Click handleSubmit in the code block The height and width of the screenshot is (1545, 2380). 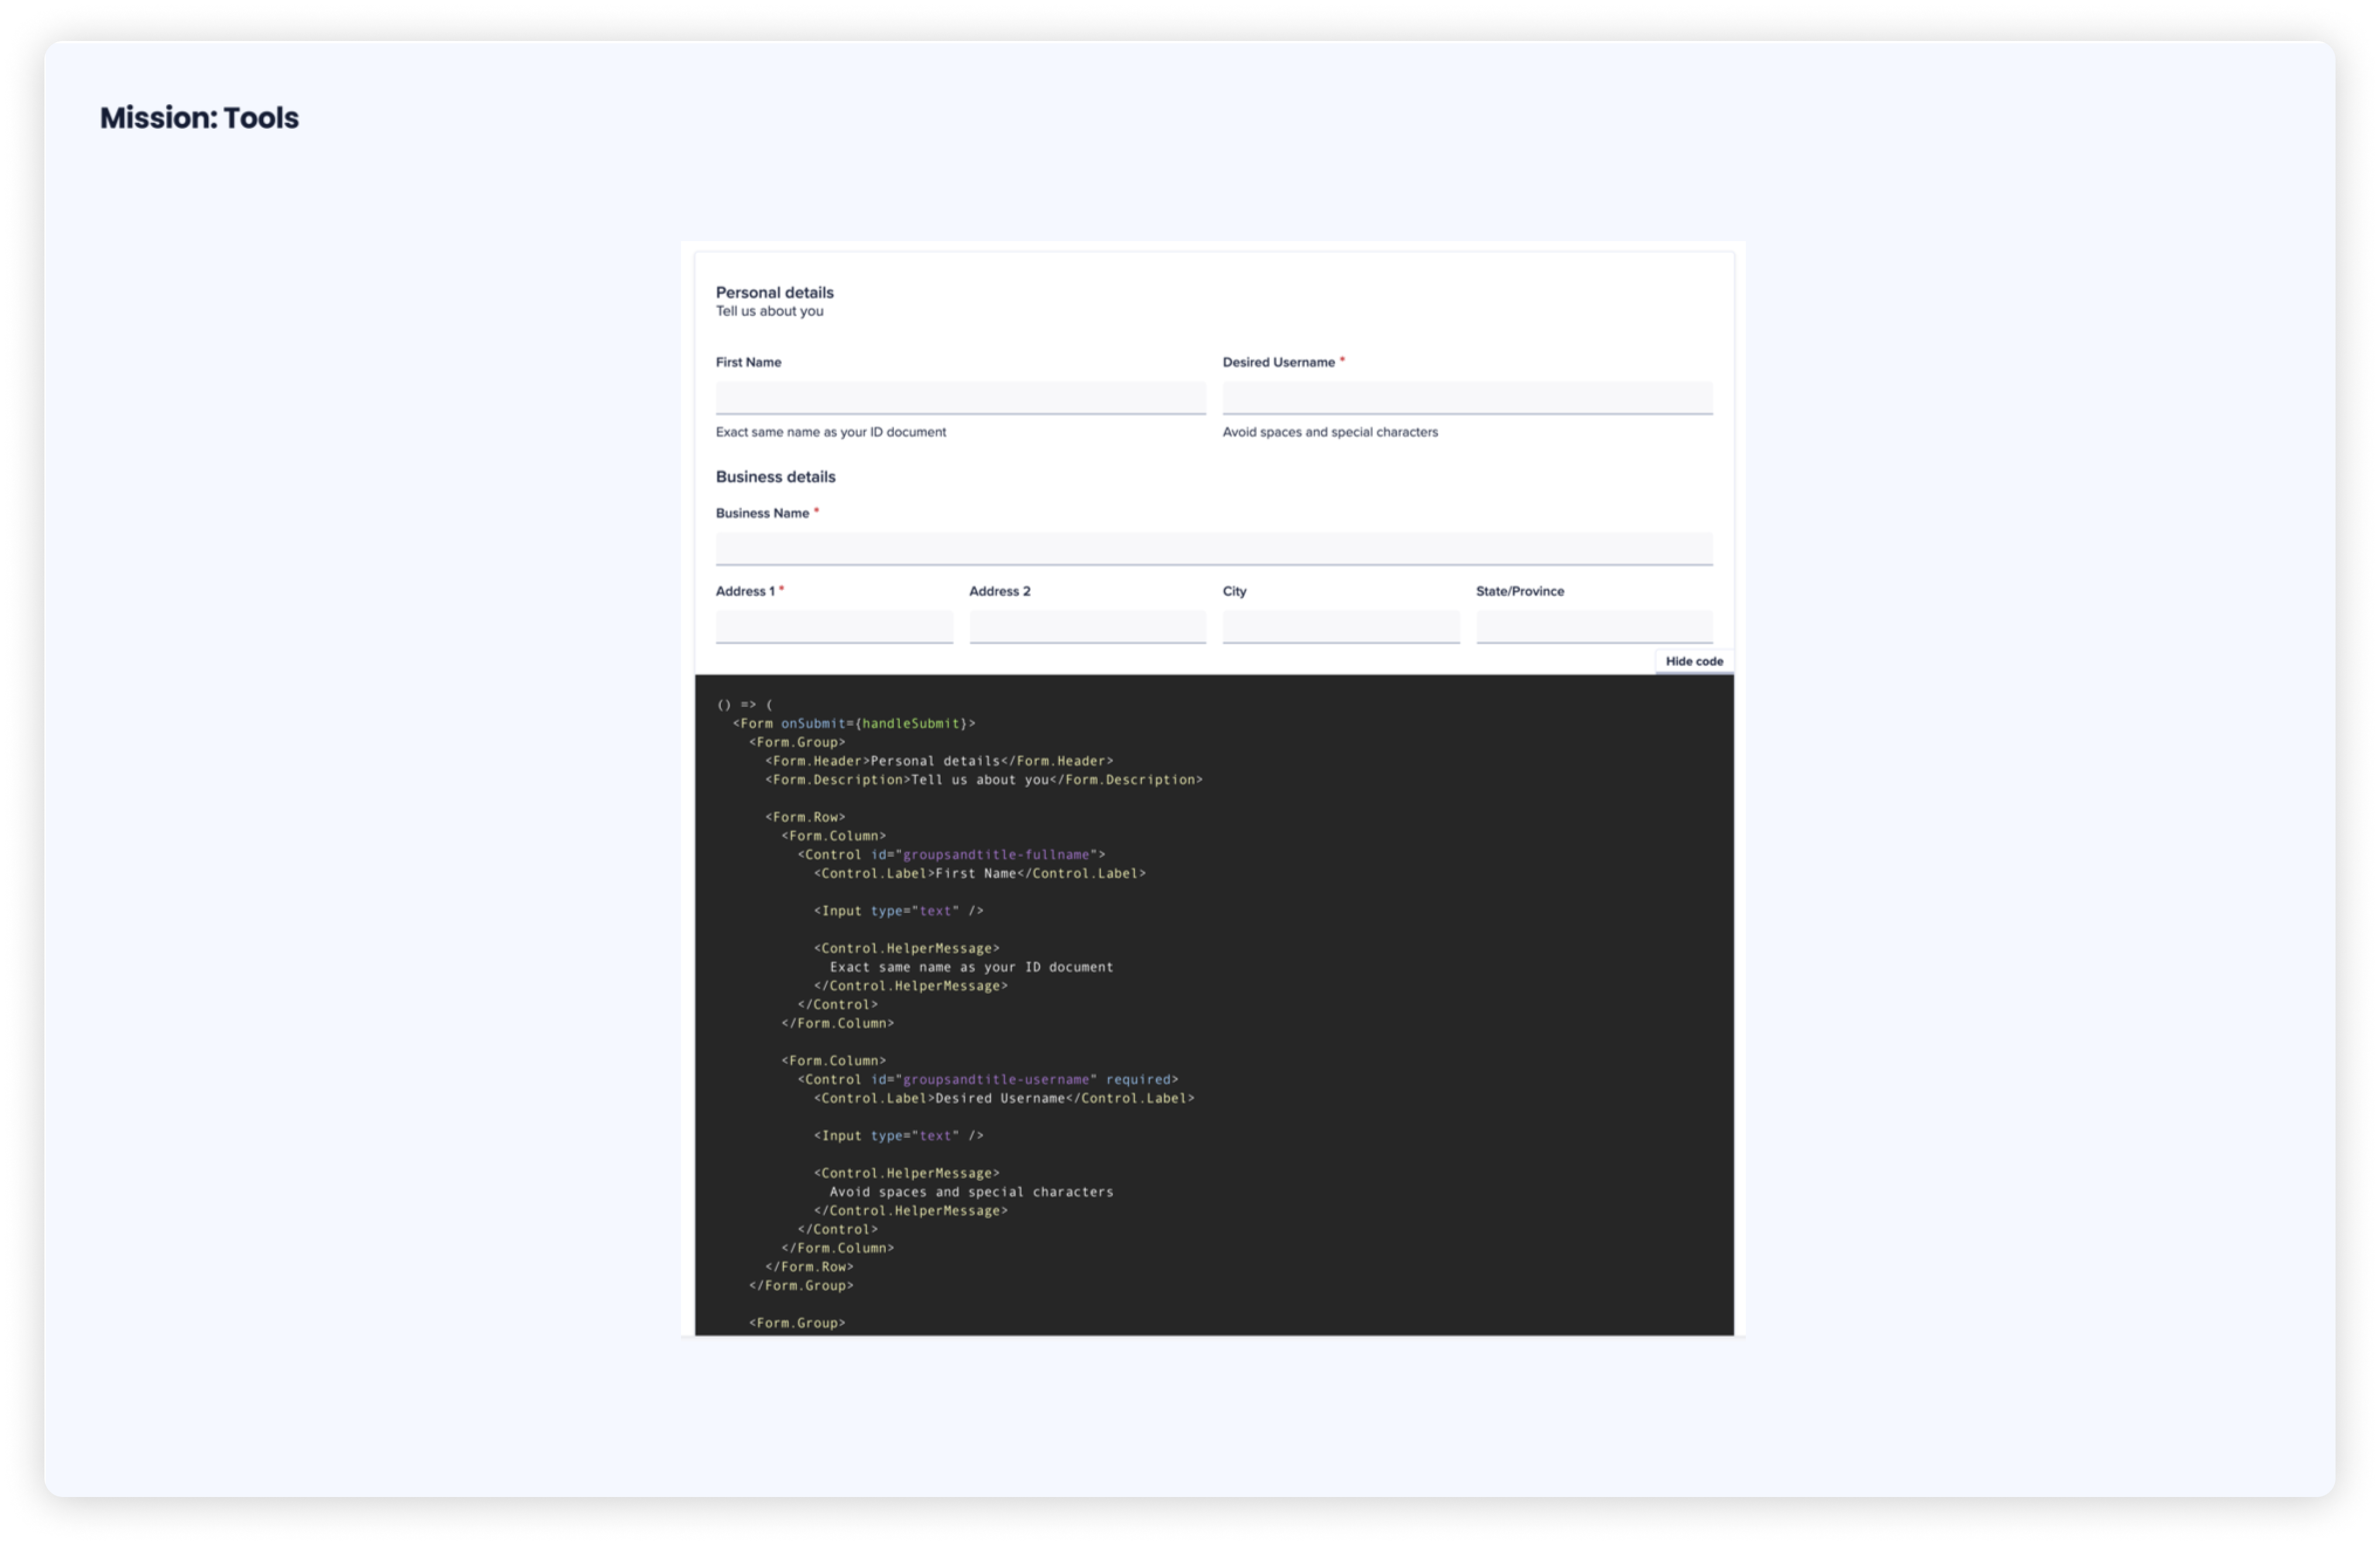point(910,723)
